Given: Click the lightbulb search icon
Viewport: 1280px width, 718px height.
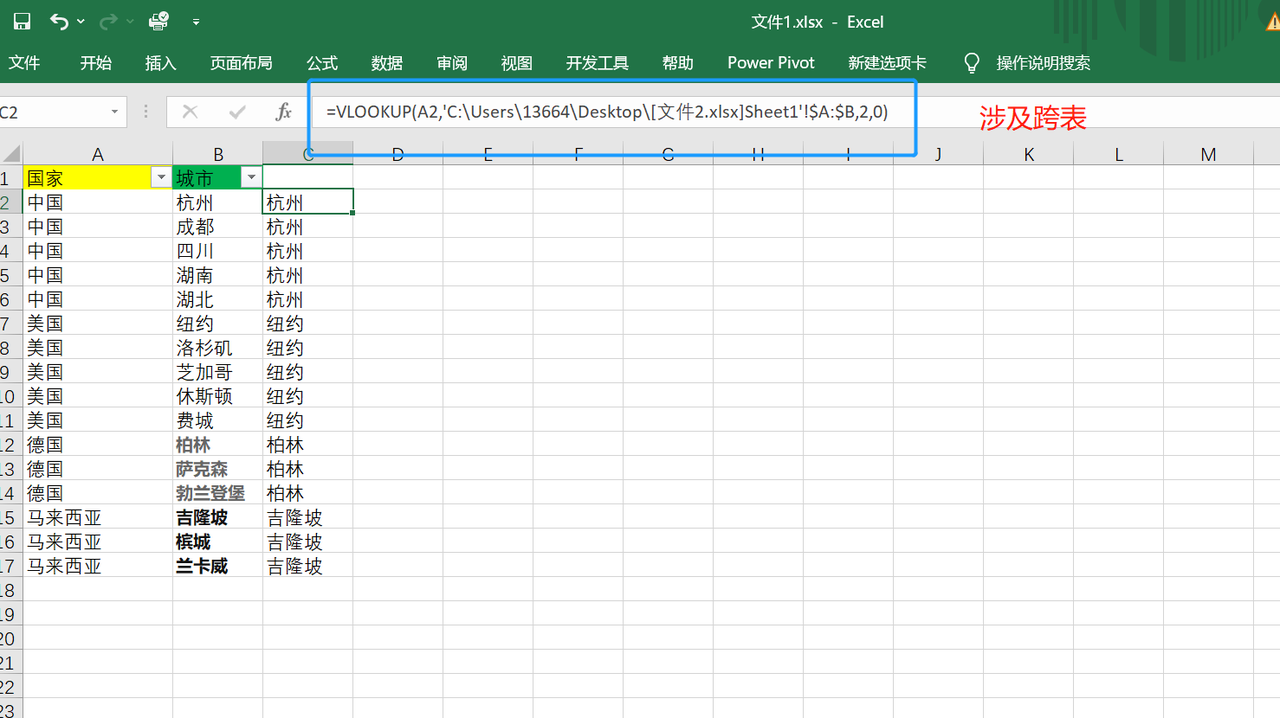Looking at the screenshot, I should 971,63.
